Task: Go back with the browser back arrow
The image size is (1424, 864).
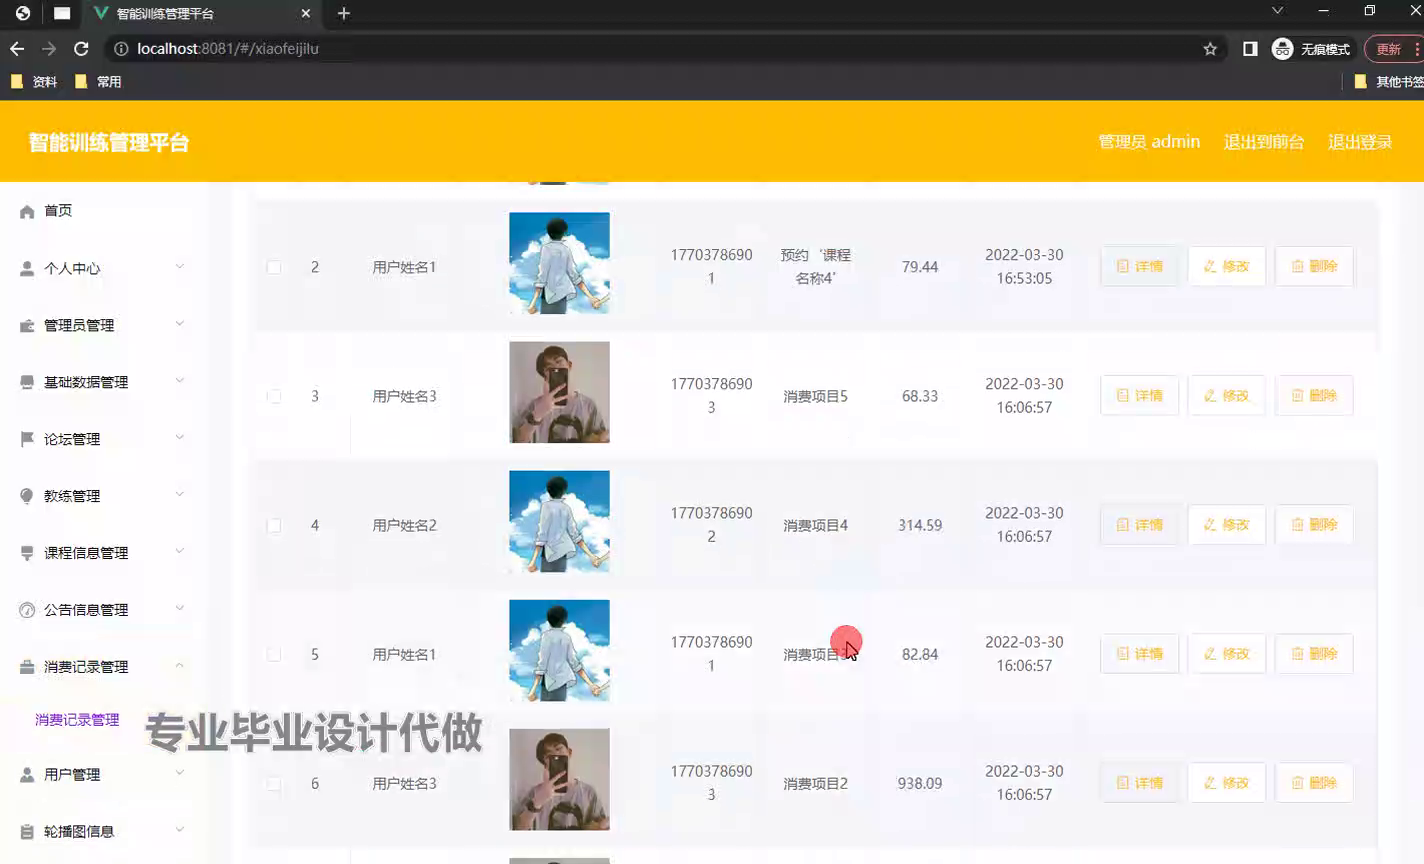Action: [17, 48]
